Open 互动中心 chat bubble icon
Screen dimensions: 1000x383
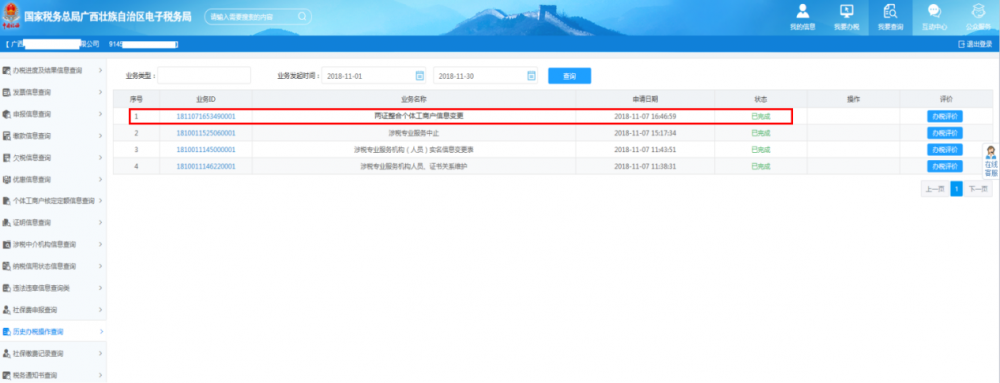click(x=934, y=12)
